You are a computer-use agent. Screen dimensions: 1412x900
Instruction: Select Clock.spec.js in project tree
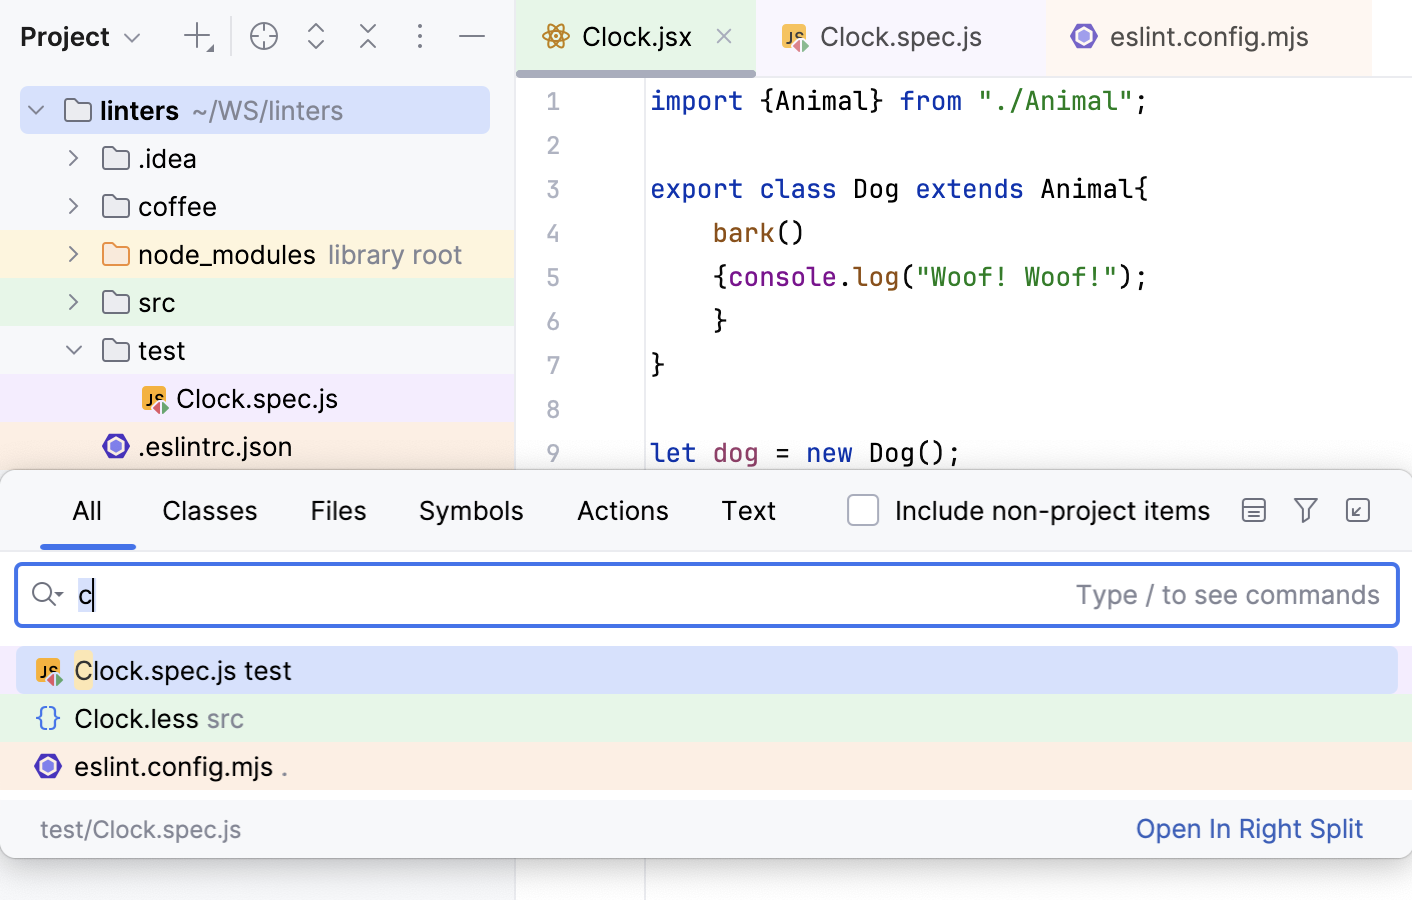[257, 398]
